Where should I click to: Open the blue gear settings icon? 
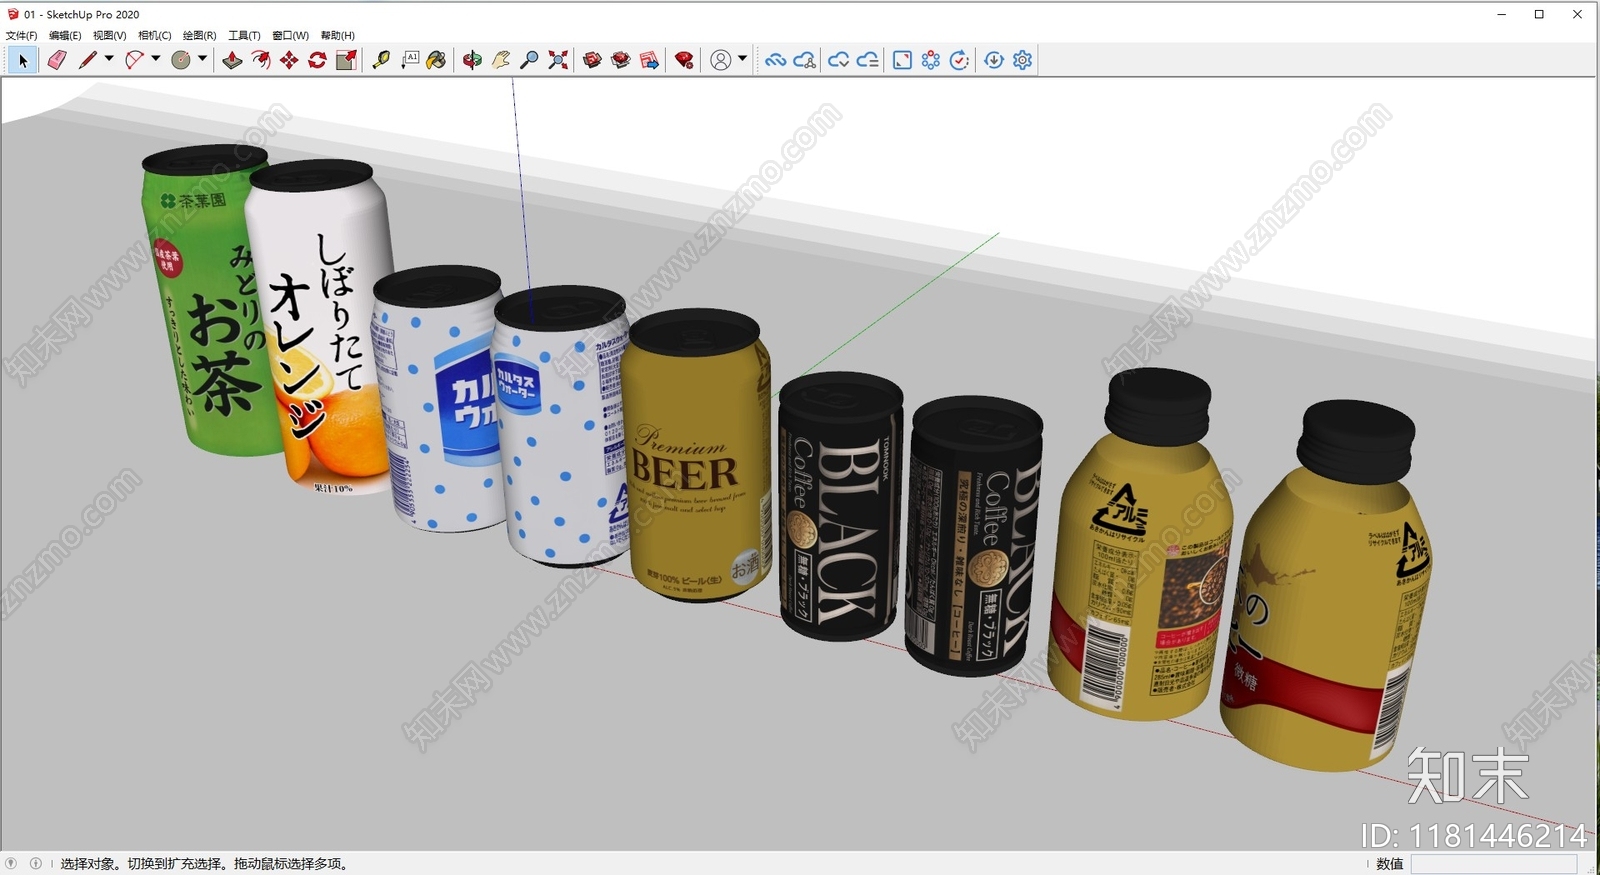tap(1022, 60)
